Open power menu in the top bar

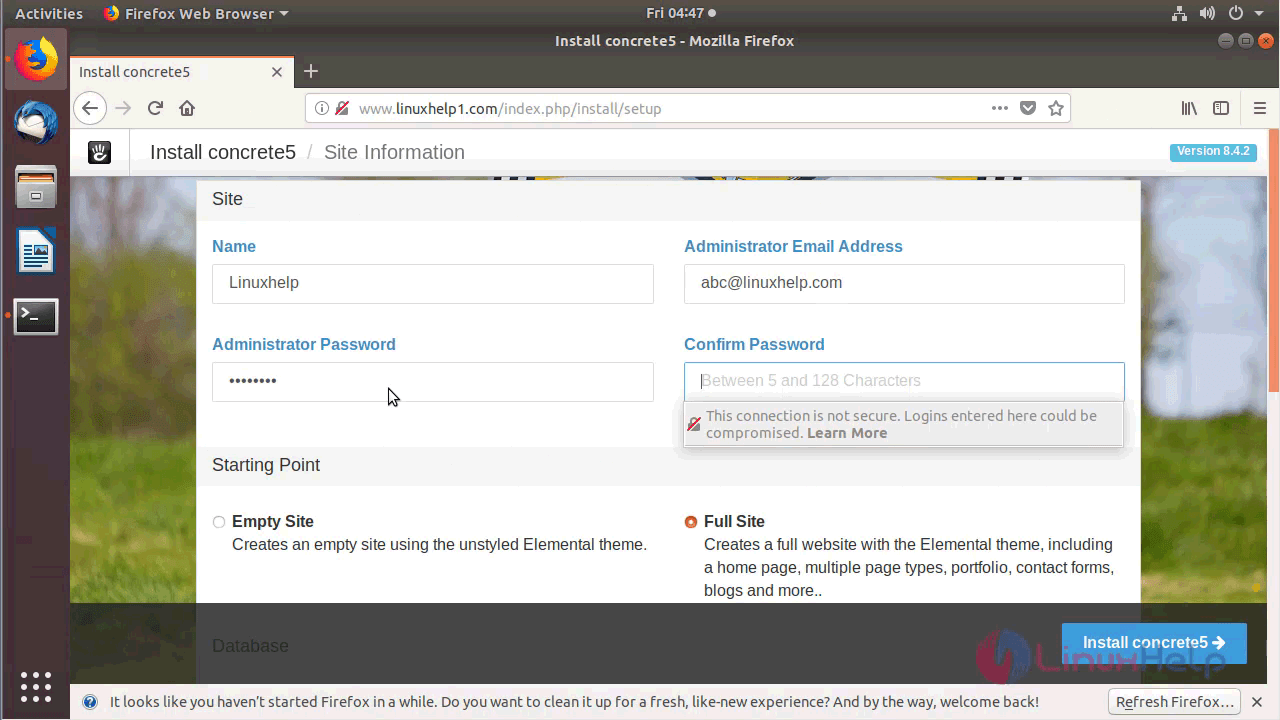1236,14
